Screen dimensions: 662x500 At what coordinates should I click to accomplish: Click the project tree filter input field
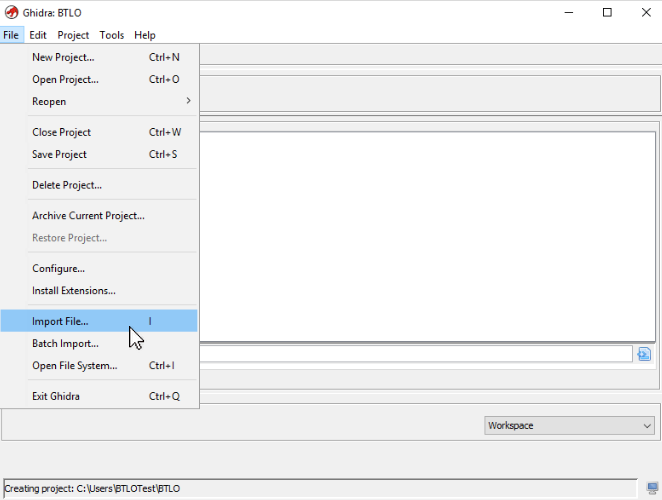pos(416,354)
